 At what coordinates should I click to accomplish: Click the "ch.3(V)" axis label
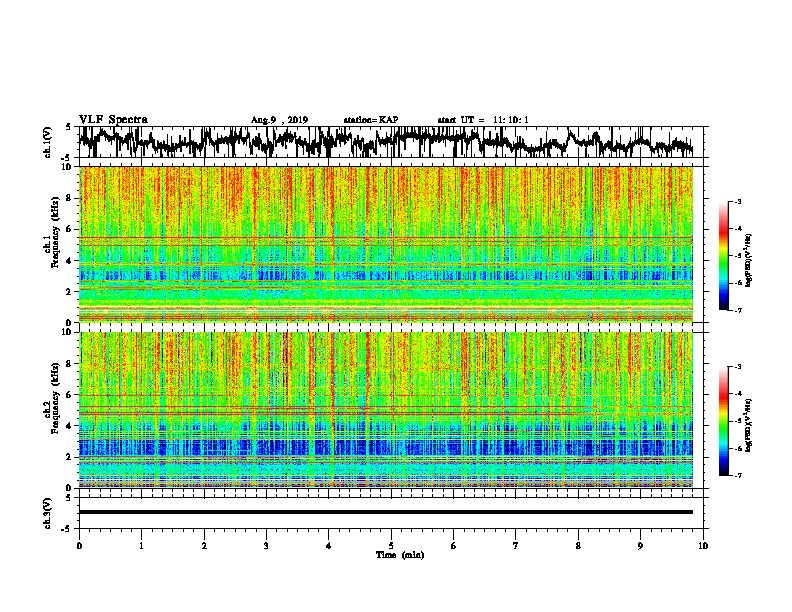[x=48, y=514]
